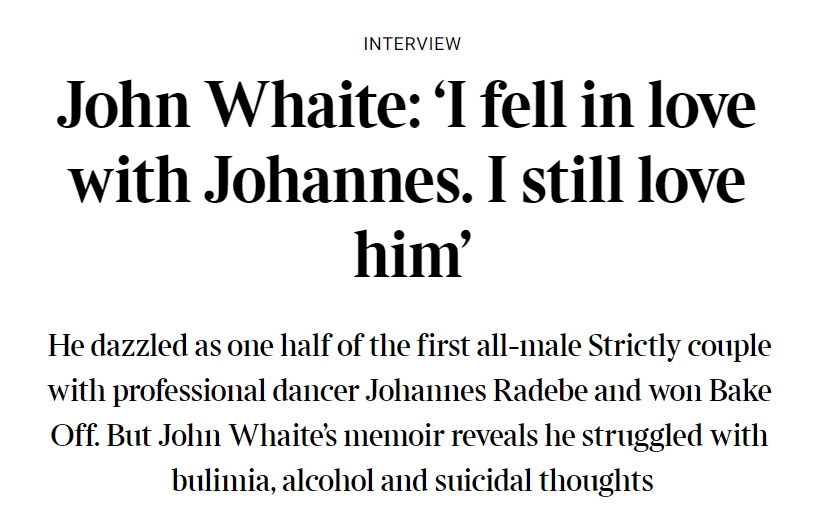The height and width of the screenshot is (514, 819).
Task: Click the word 'bulimia' in the subheading
Action: point(224,482)
